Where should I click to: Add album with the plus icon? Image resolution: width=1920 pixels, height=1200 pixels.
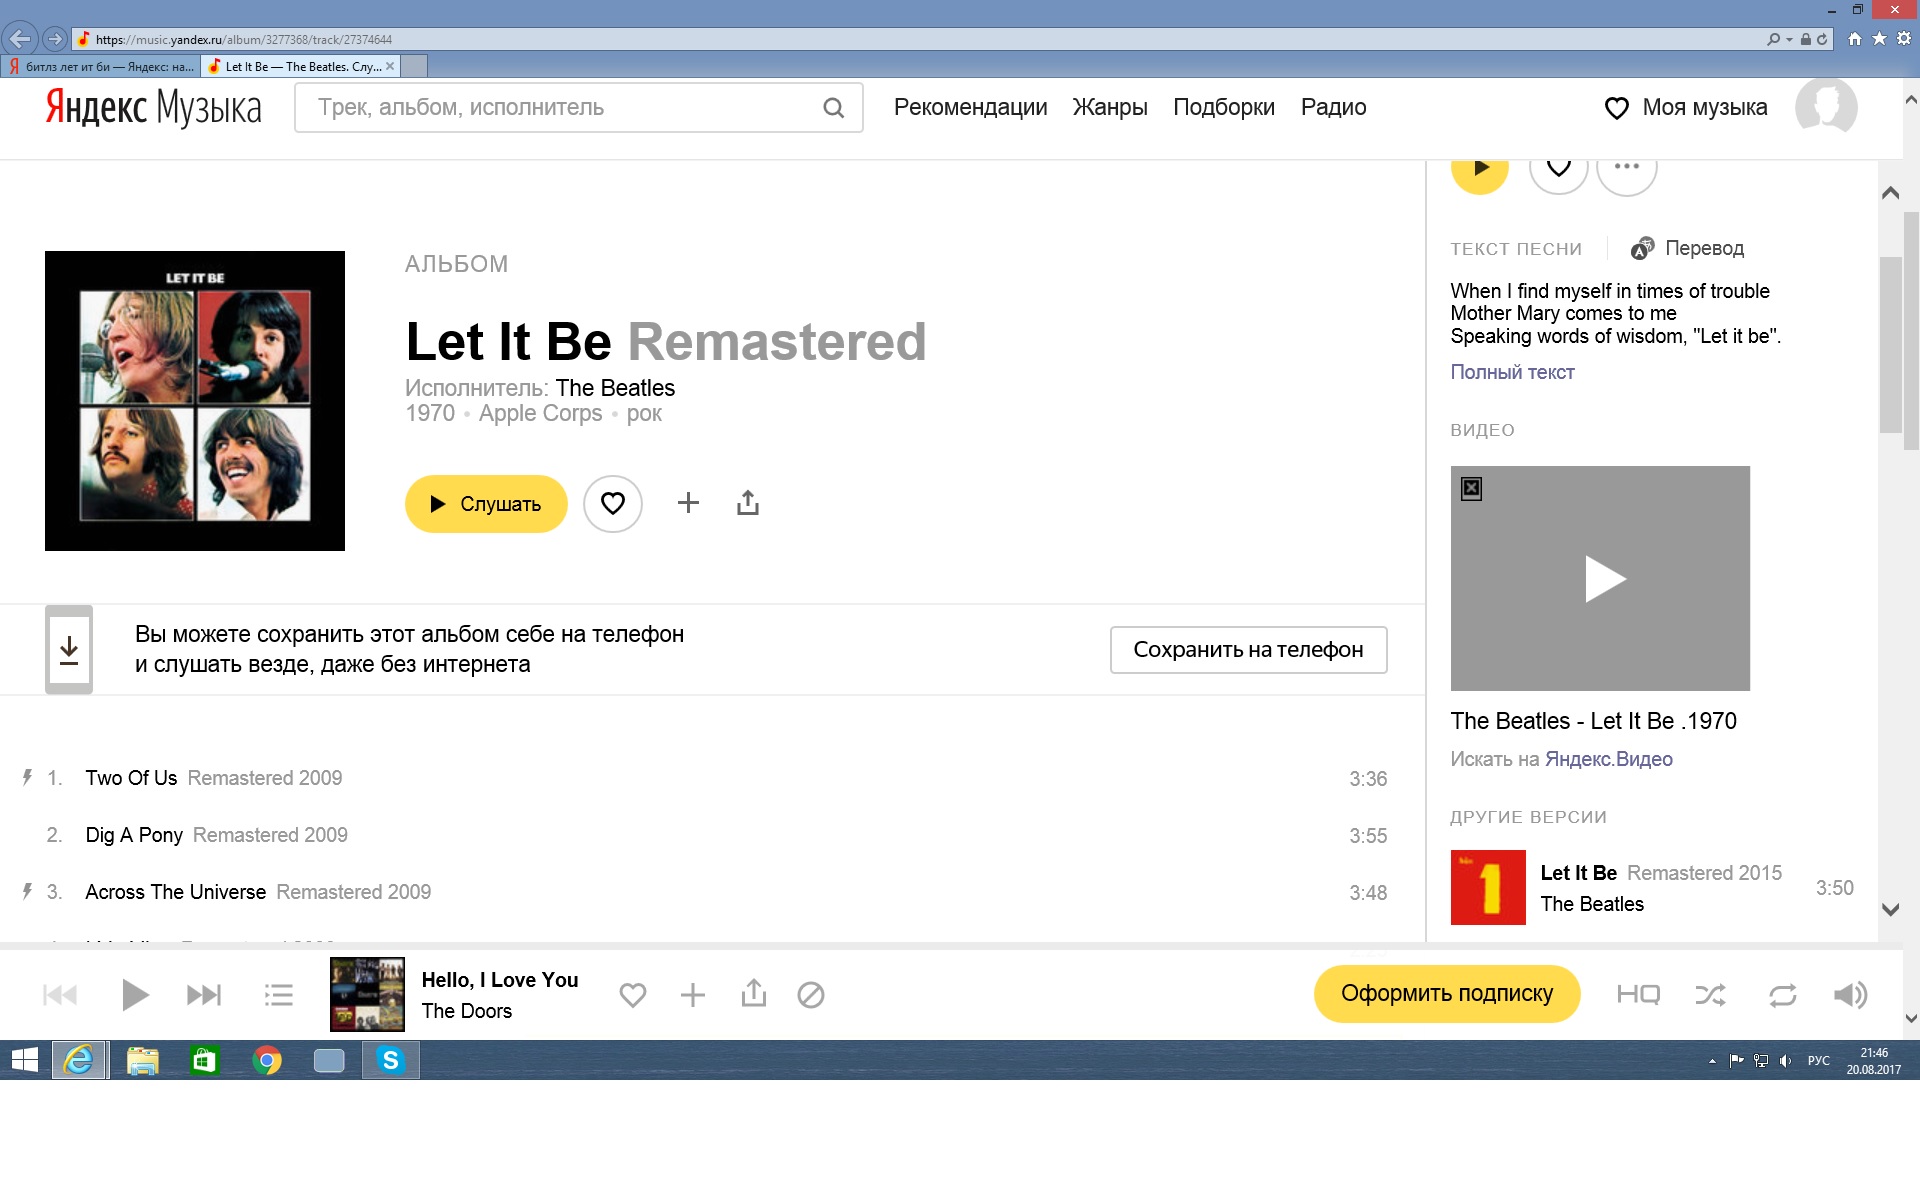(x=688, y=503)
